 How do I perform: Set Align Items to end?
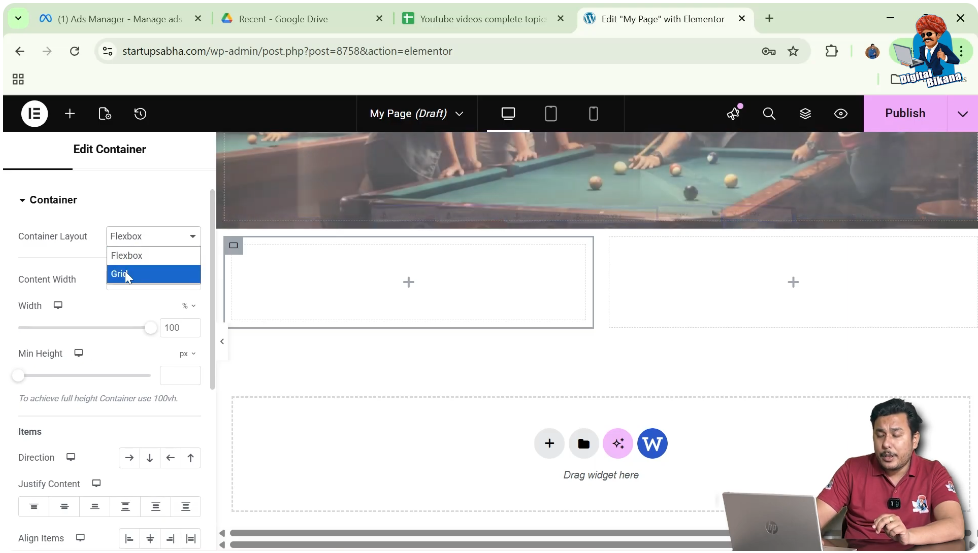170,538
